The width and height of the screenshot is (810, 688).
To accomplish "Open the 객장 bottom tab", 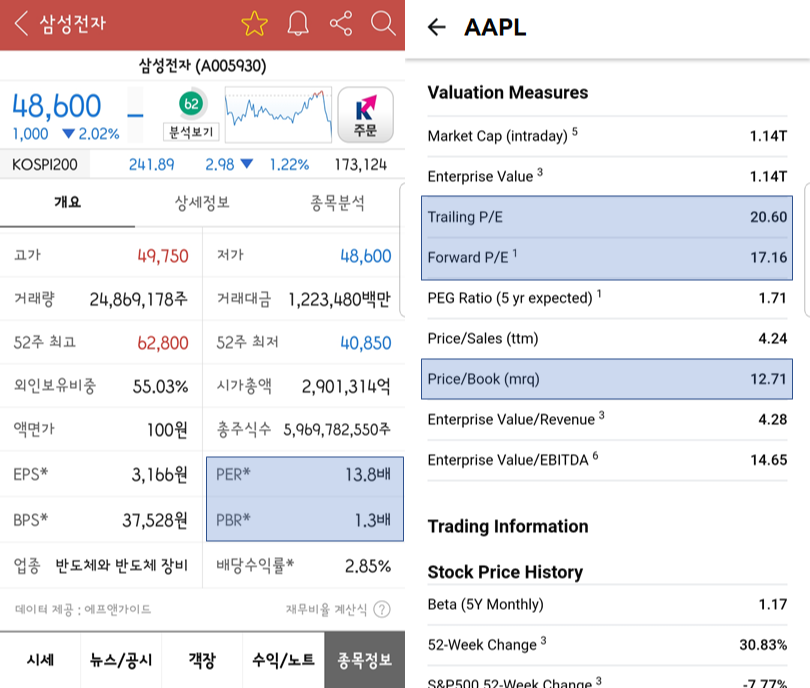I will coord(202,660).
